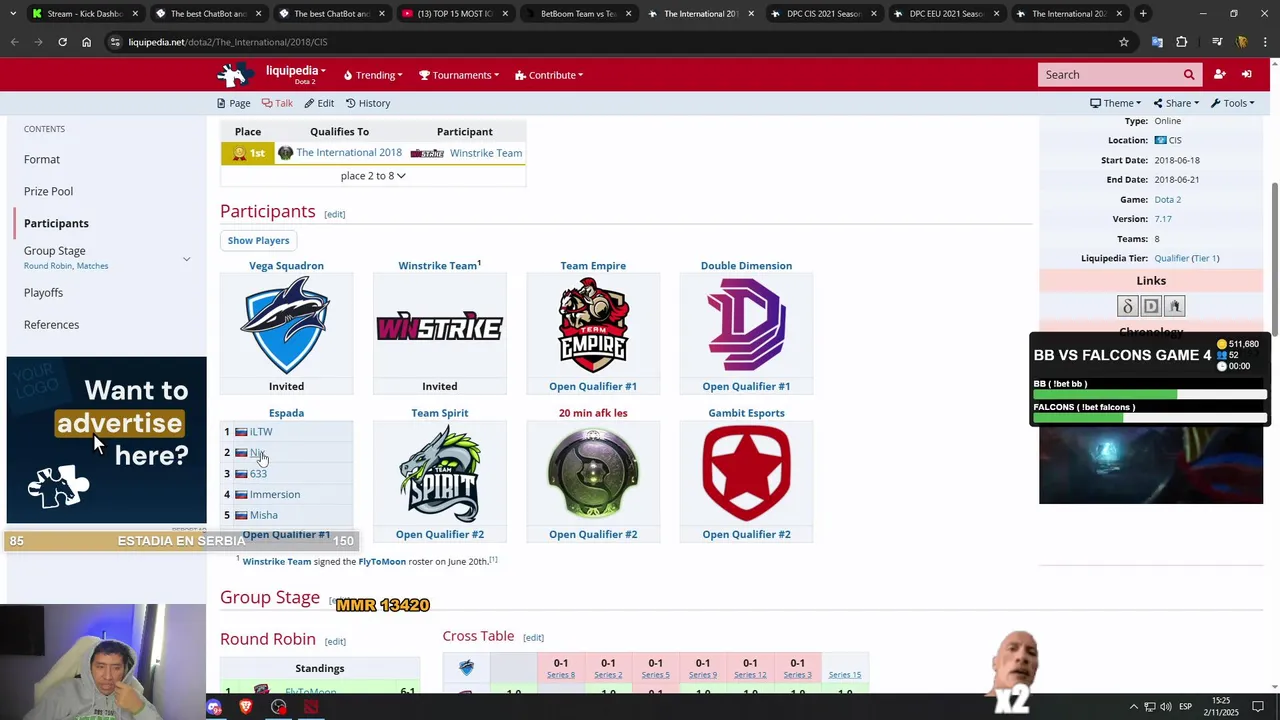The width and height of the screenshot is (1280, 720).
Task: Expand place 2 to 8 rows
Action: 373,176
